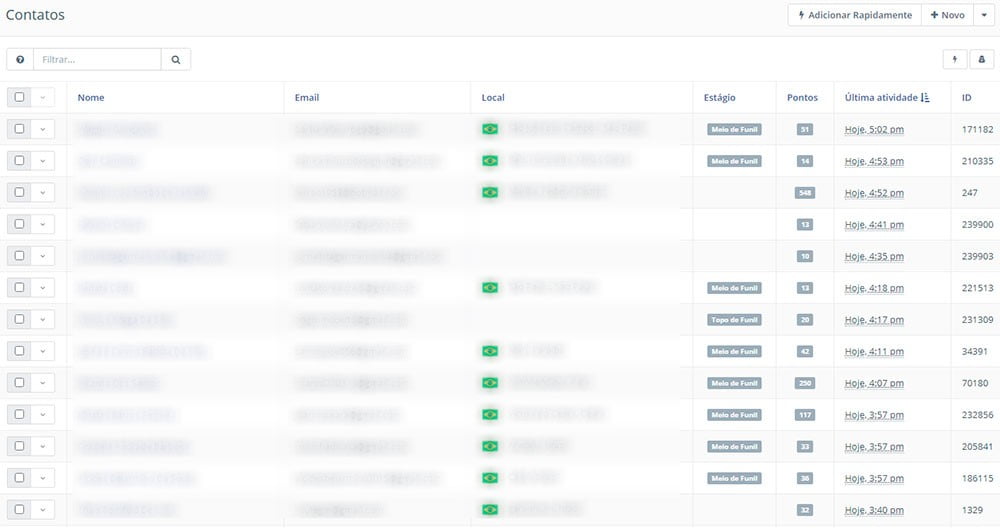Click the lightning bolt icon above the table
The width and height of the screenshot is (1000, 528).
click(x=955, y=60)
